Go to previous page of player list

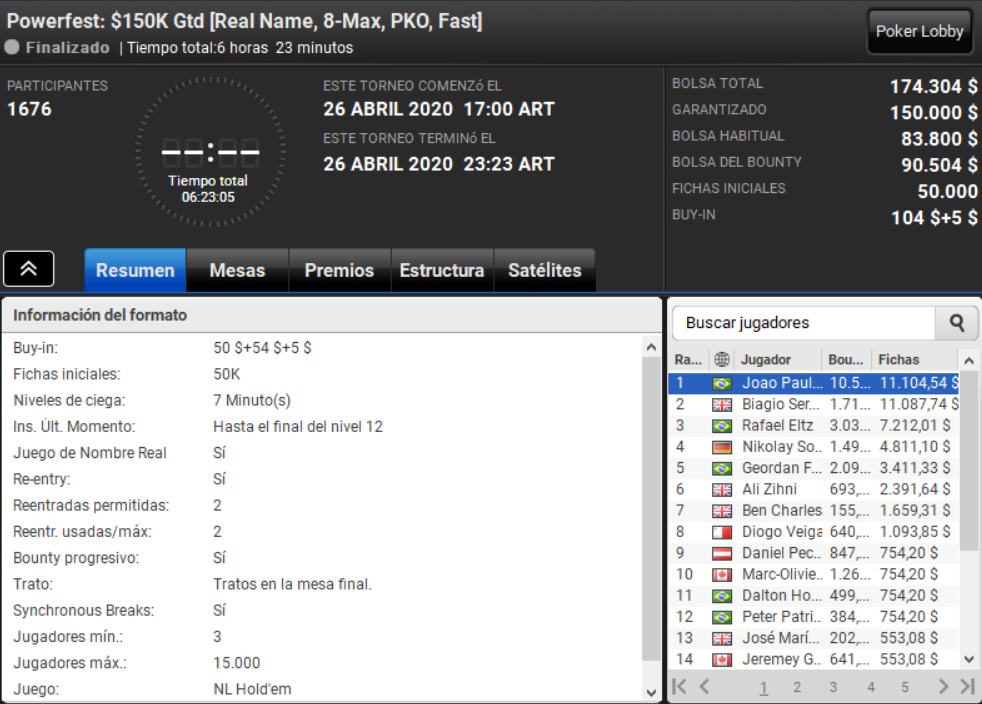click(704, 686)
